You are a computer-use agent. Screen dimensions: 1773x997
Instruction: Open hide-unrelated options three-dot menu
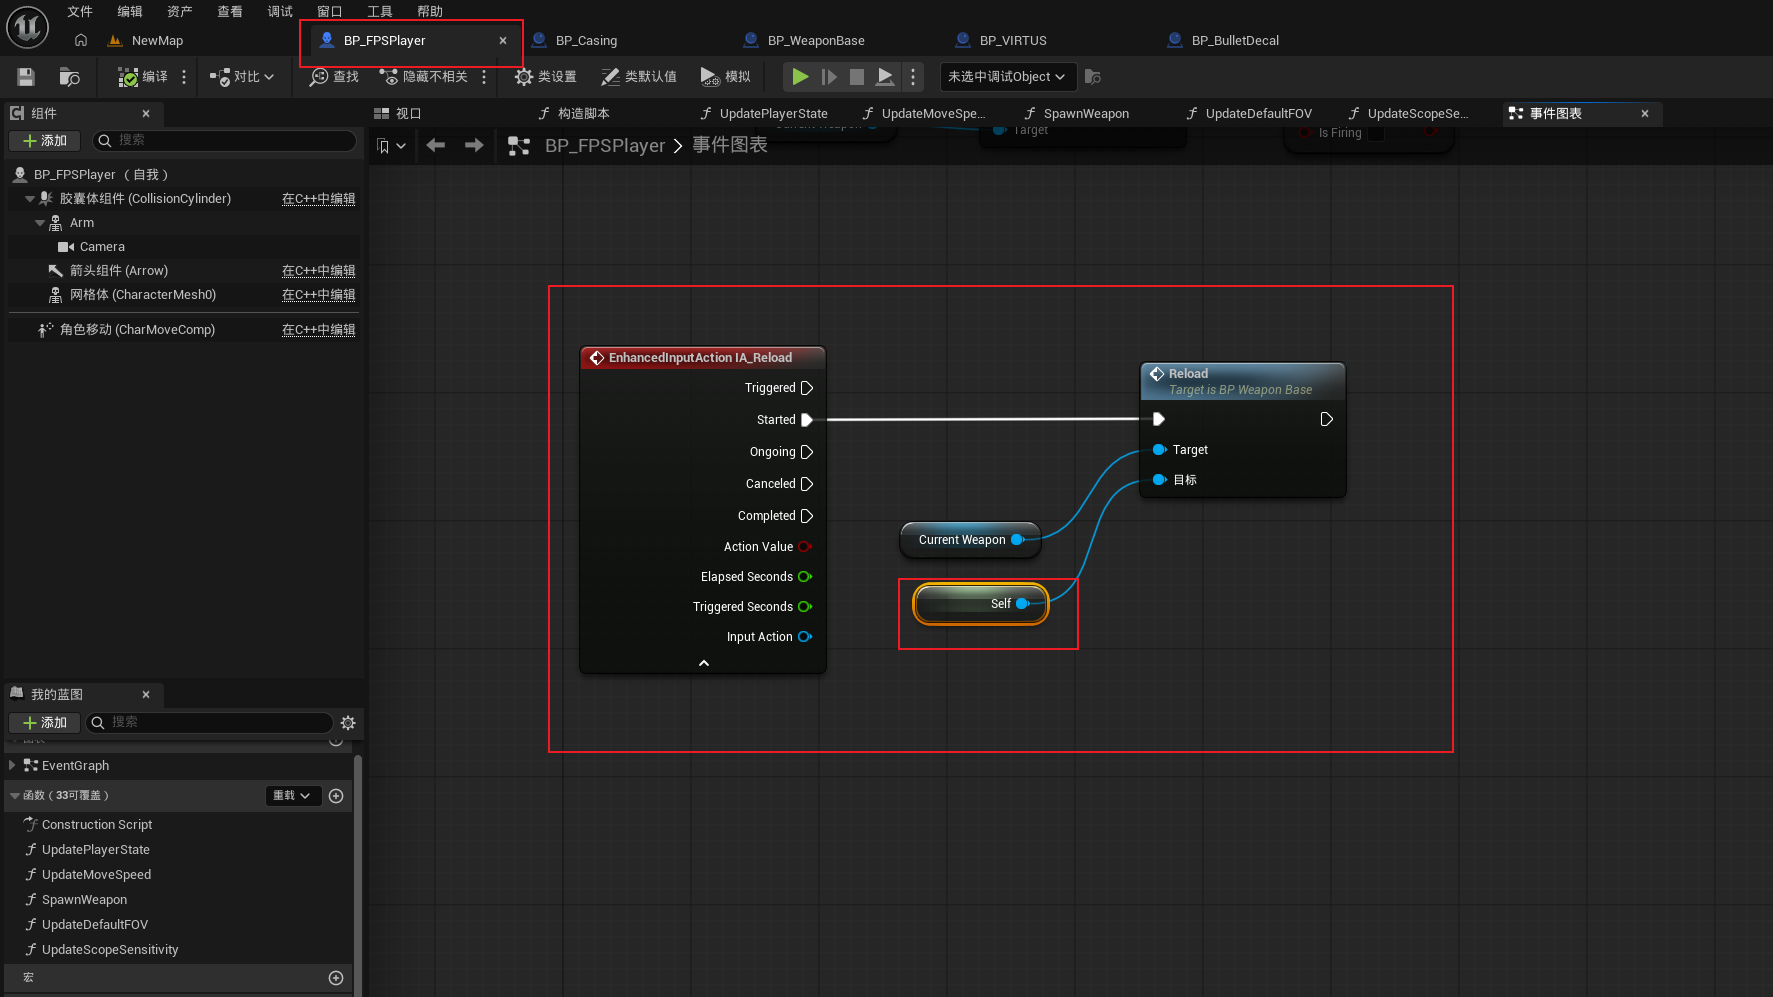(484, 77)
